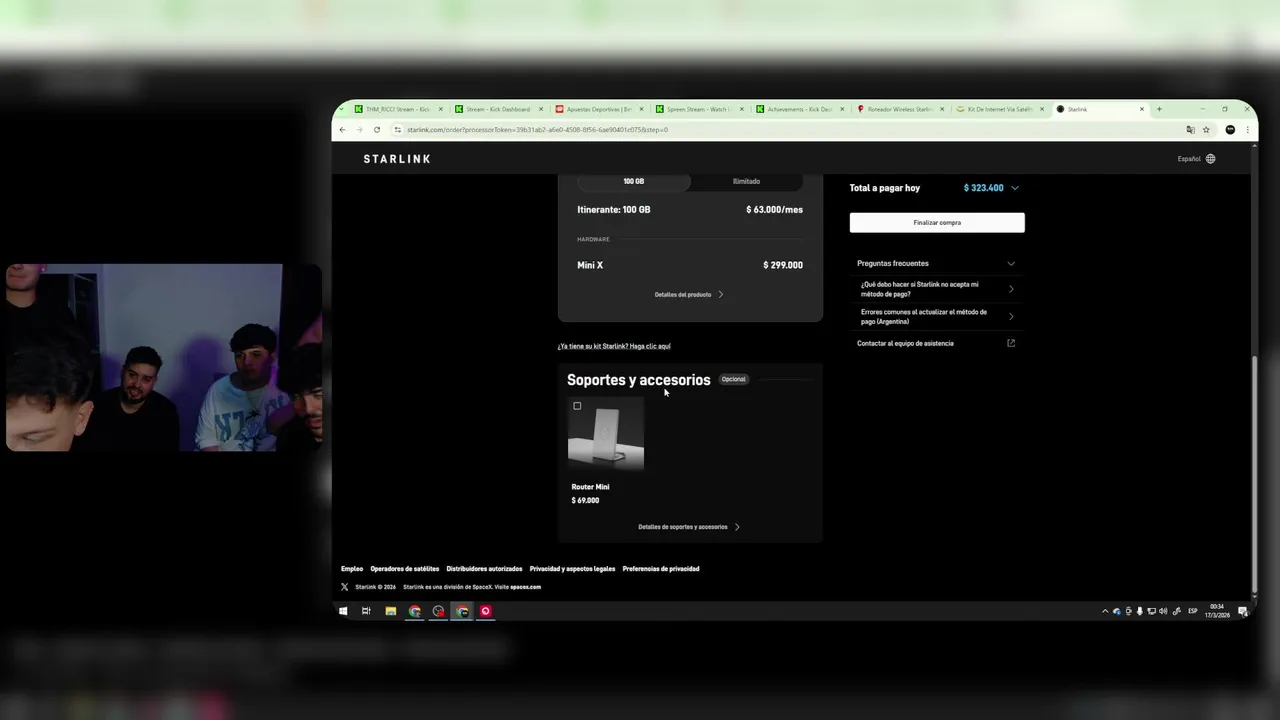Open File Explorer from the taskbar
Screen dimensions: 1280x720
pos(391,611)
